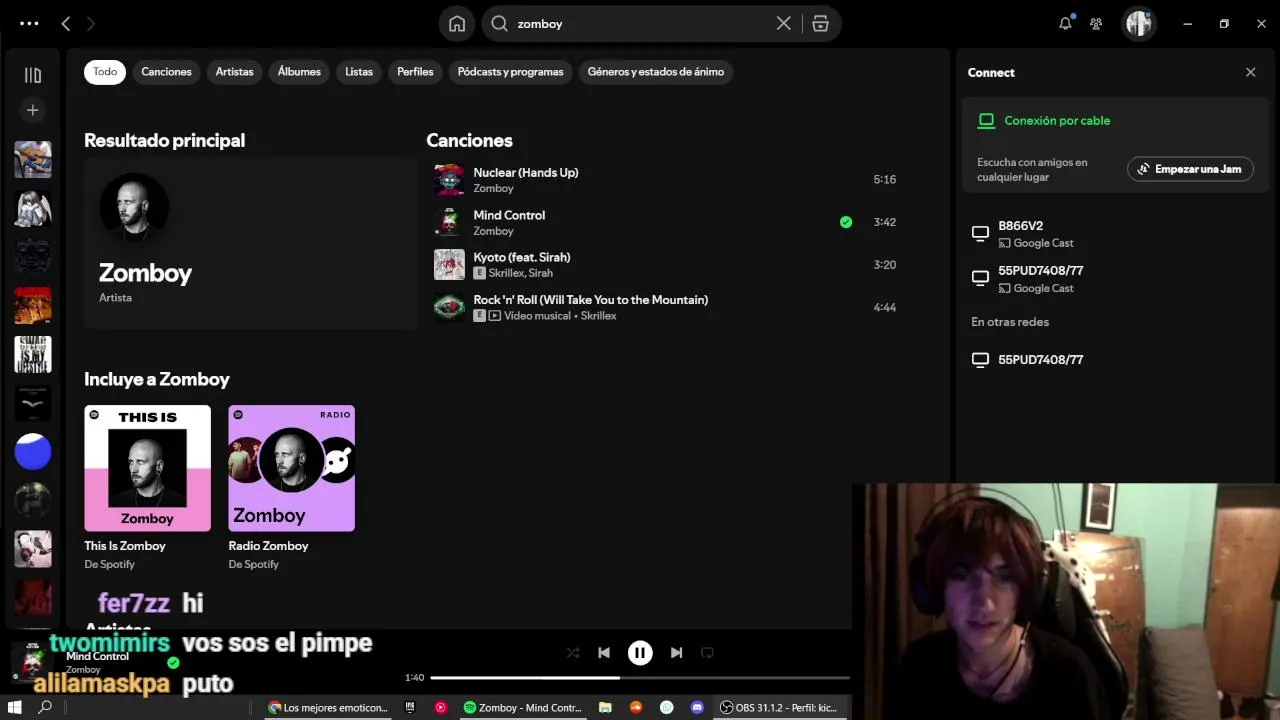Open Epic Games launcher taskbar icon
Image resolution: width=1280 pixels, height=720 pixels.
point(410,707)
